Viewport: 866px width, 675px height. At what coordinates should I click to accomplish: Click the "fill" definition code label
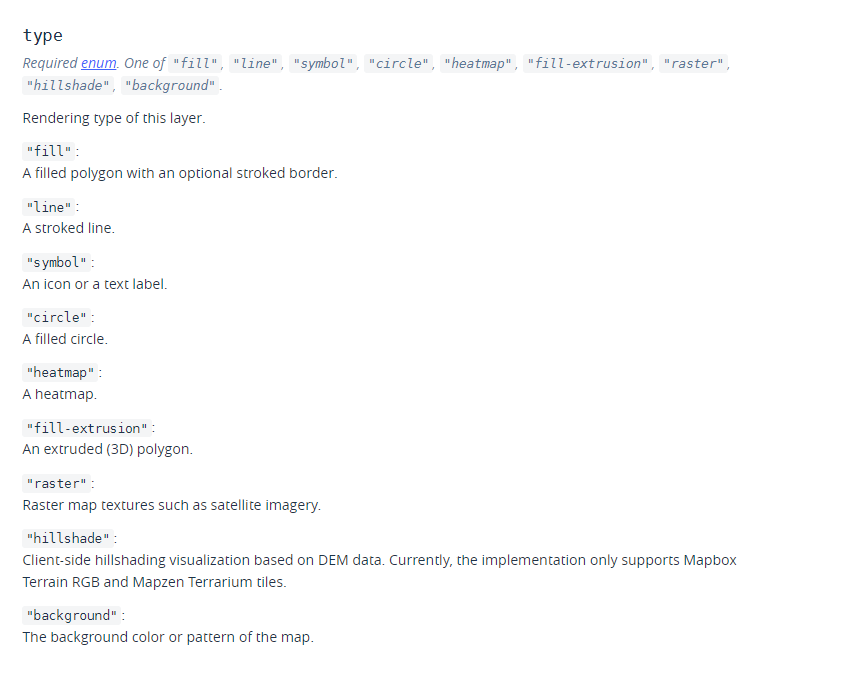49,151
